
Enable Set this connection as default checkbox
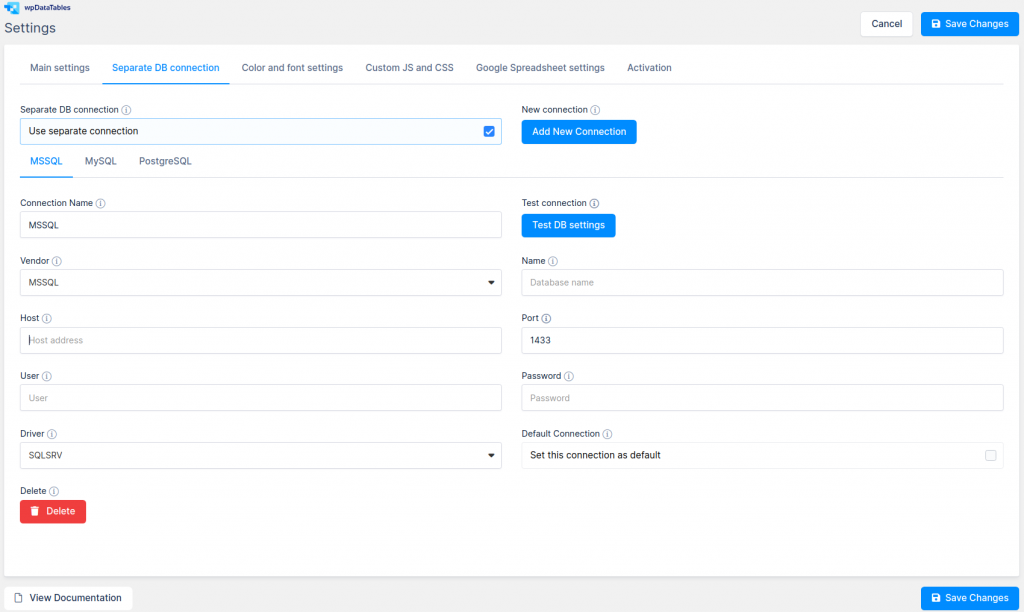point(990,455)
